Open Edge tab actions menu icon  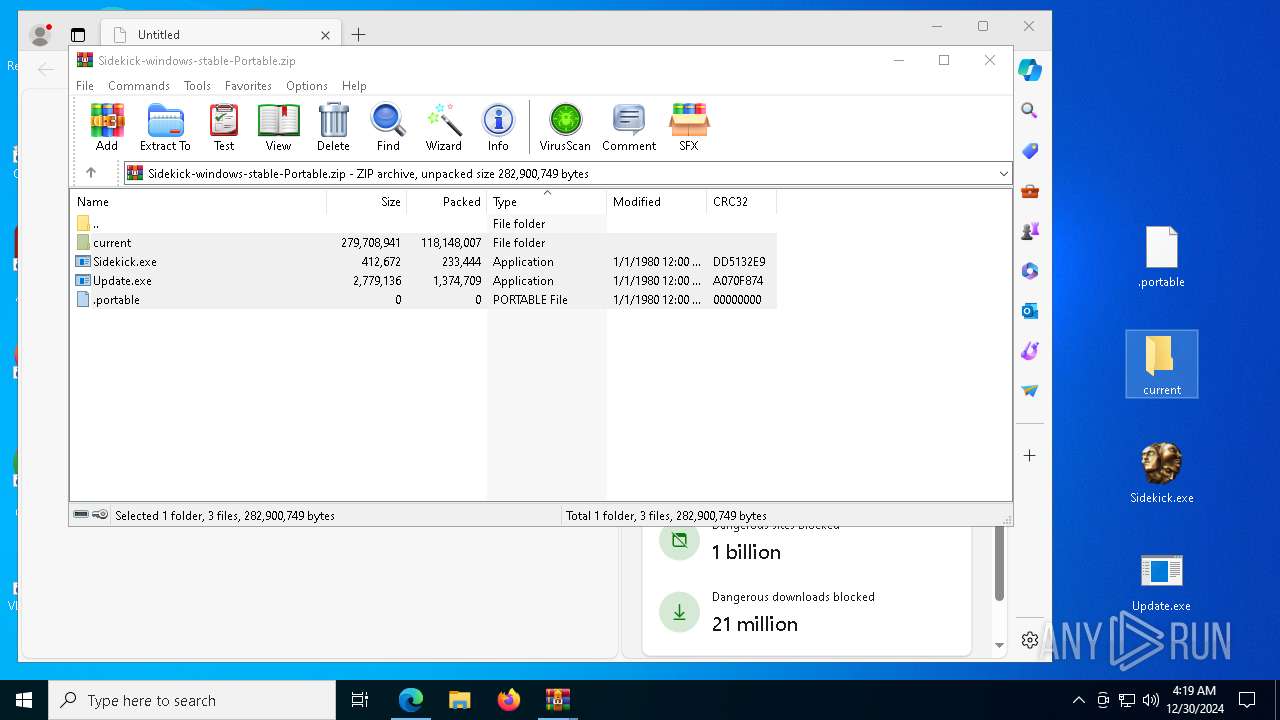[x=78, y=35]
